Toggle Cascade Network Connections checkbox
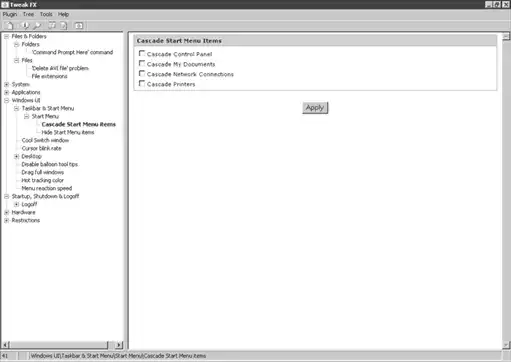This screenshot has width=511, height=362. point(142,73)
